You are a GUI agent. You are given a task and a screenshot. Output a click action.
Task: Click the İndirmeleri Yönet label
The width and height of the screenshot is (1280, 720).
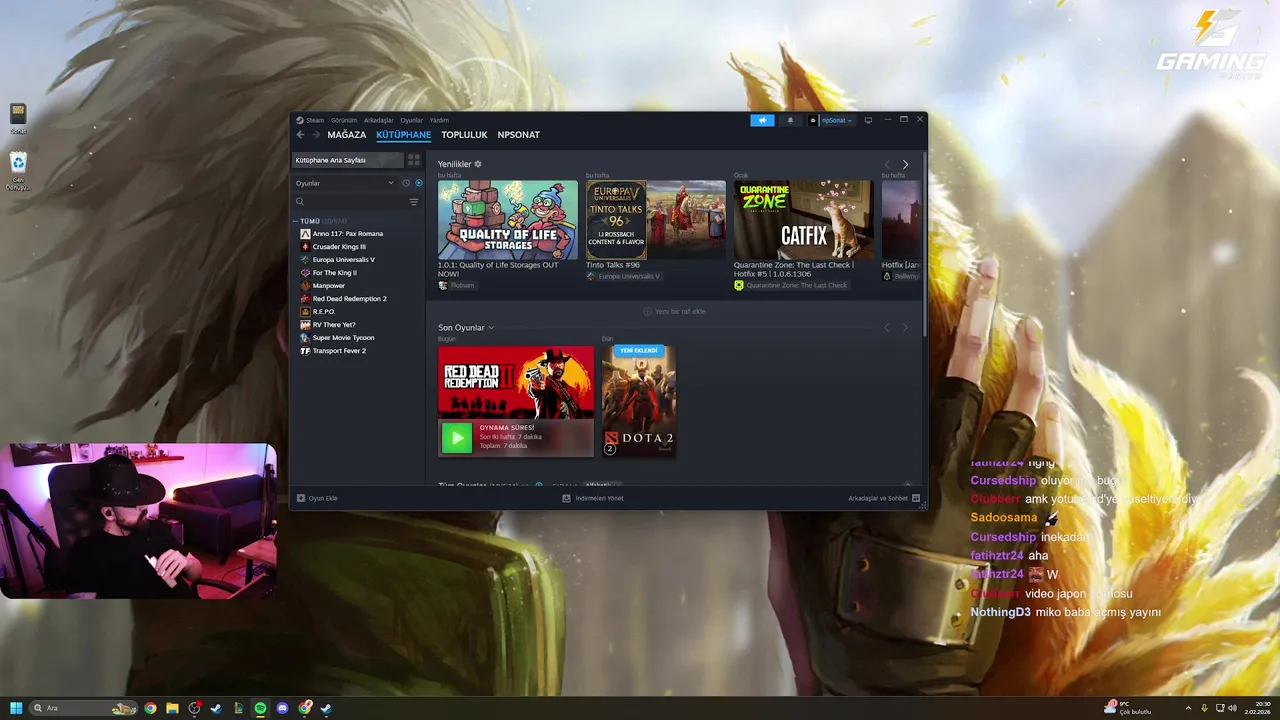[x=600, y=498]
